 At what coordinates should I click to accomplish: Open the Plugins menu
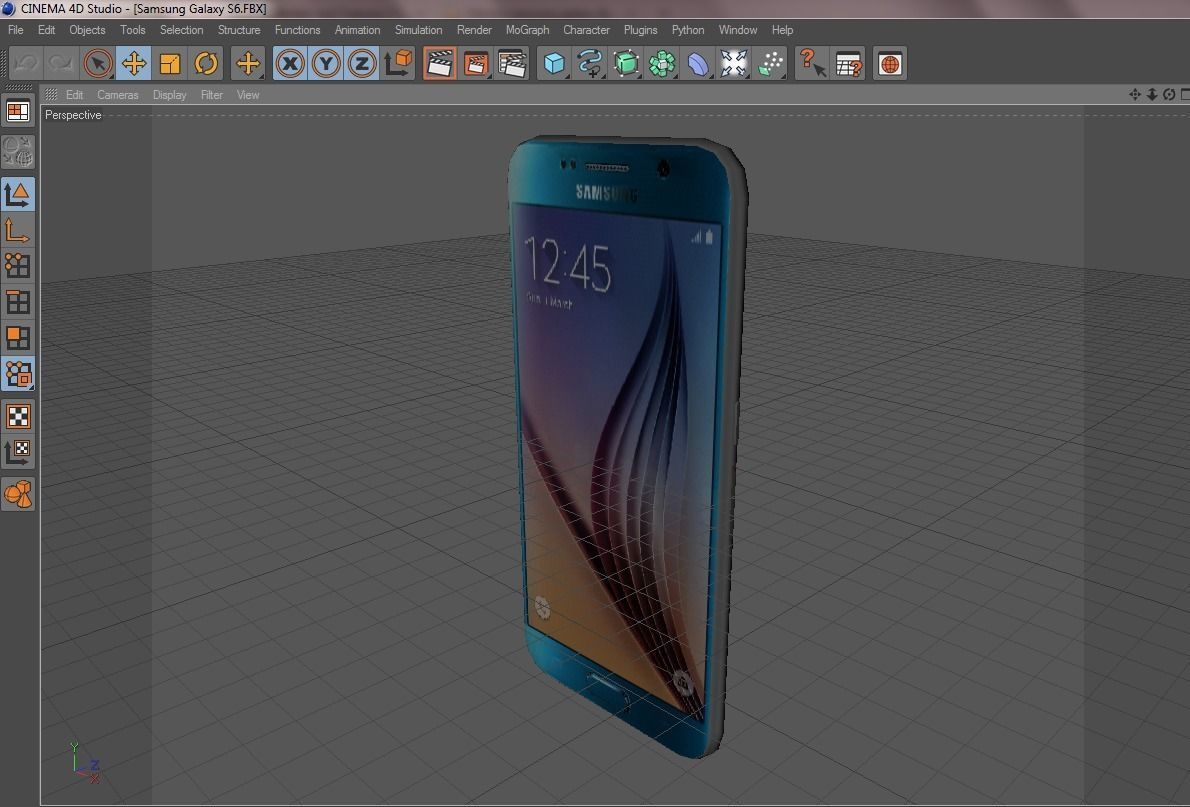pyautogui.click(x=641, y=30)
